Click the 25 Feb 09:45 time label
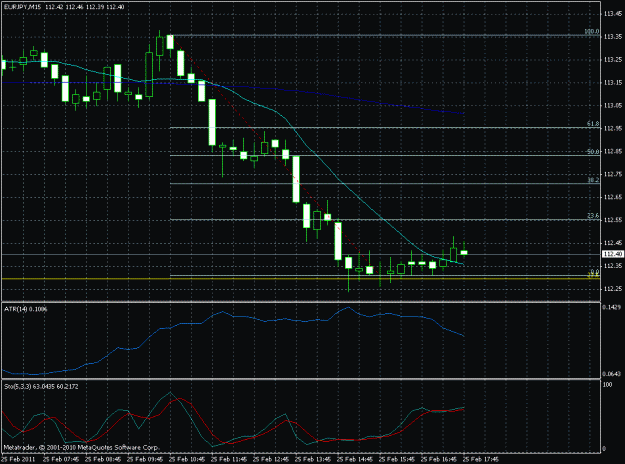 pos(145,459)
